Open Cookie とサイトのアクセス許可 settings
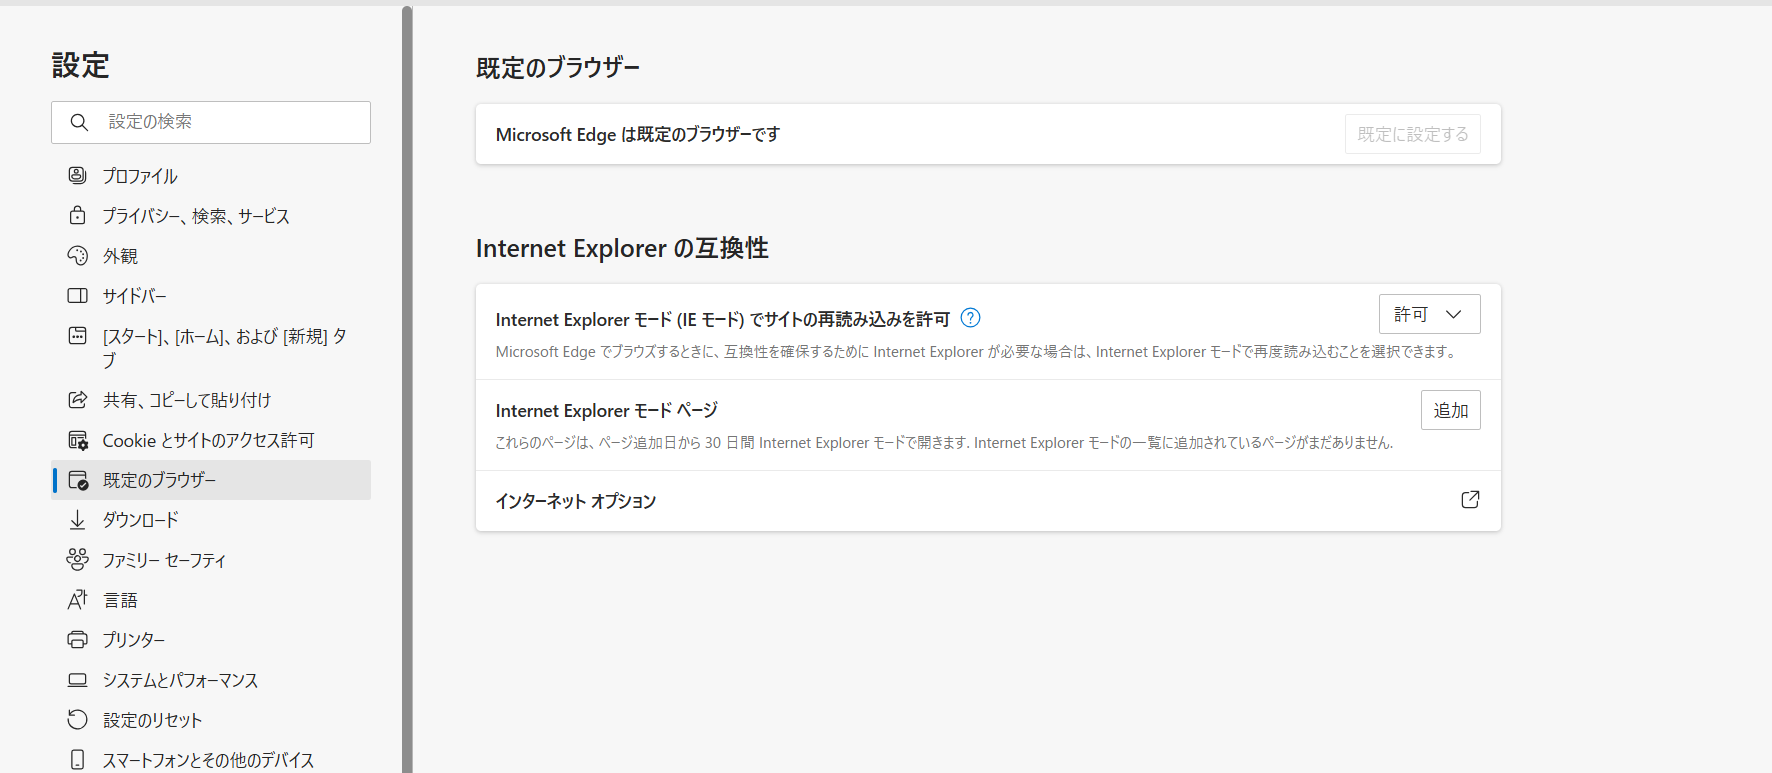The height and width of the screenshot is (773, 1772). (x=211, y=440)
